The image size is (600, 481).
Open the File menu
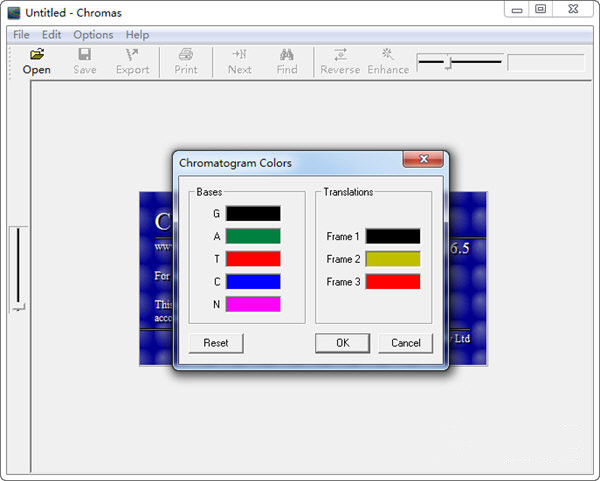[21, 35]
